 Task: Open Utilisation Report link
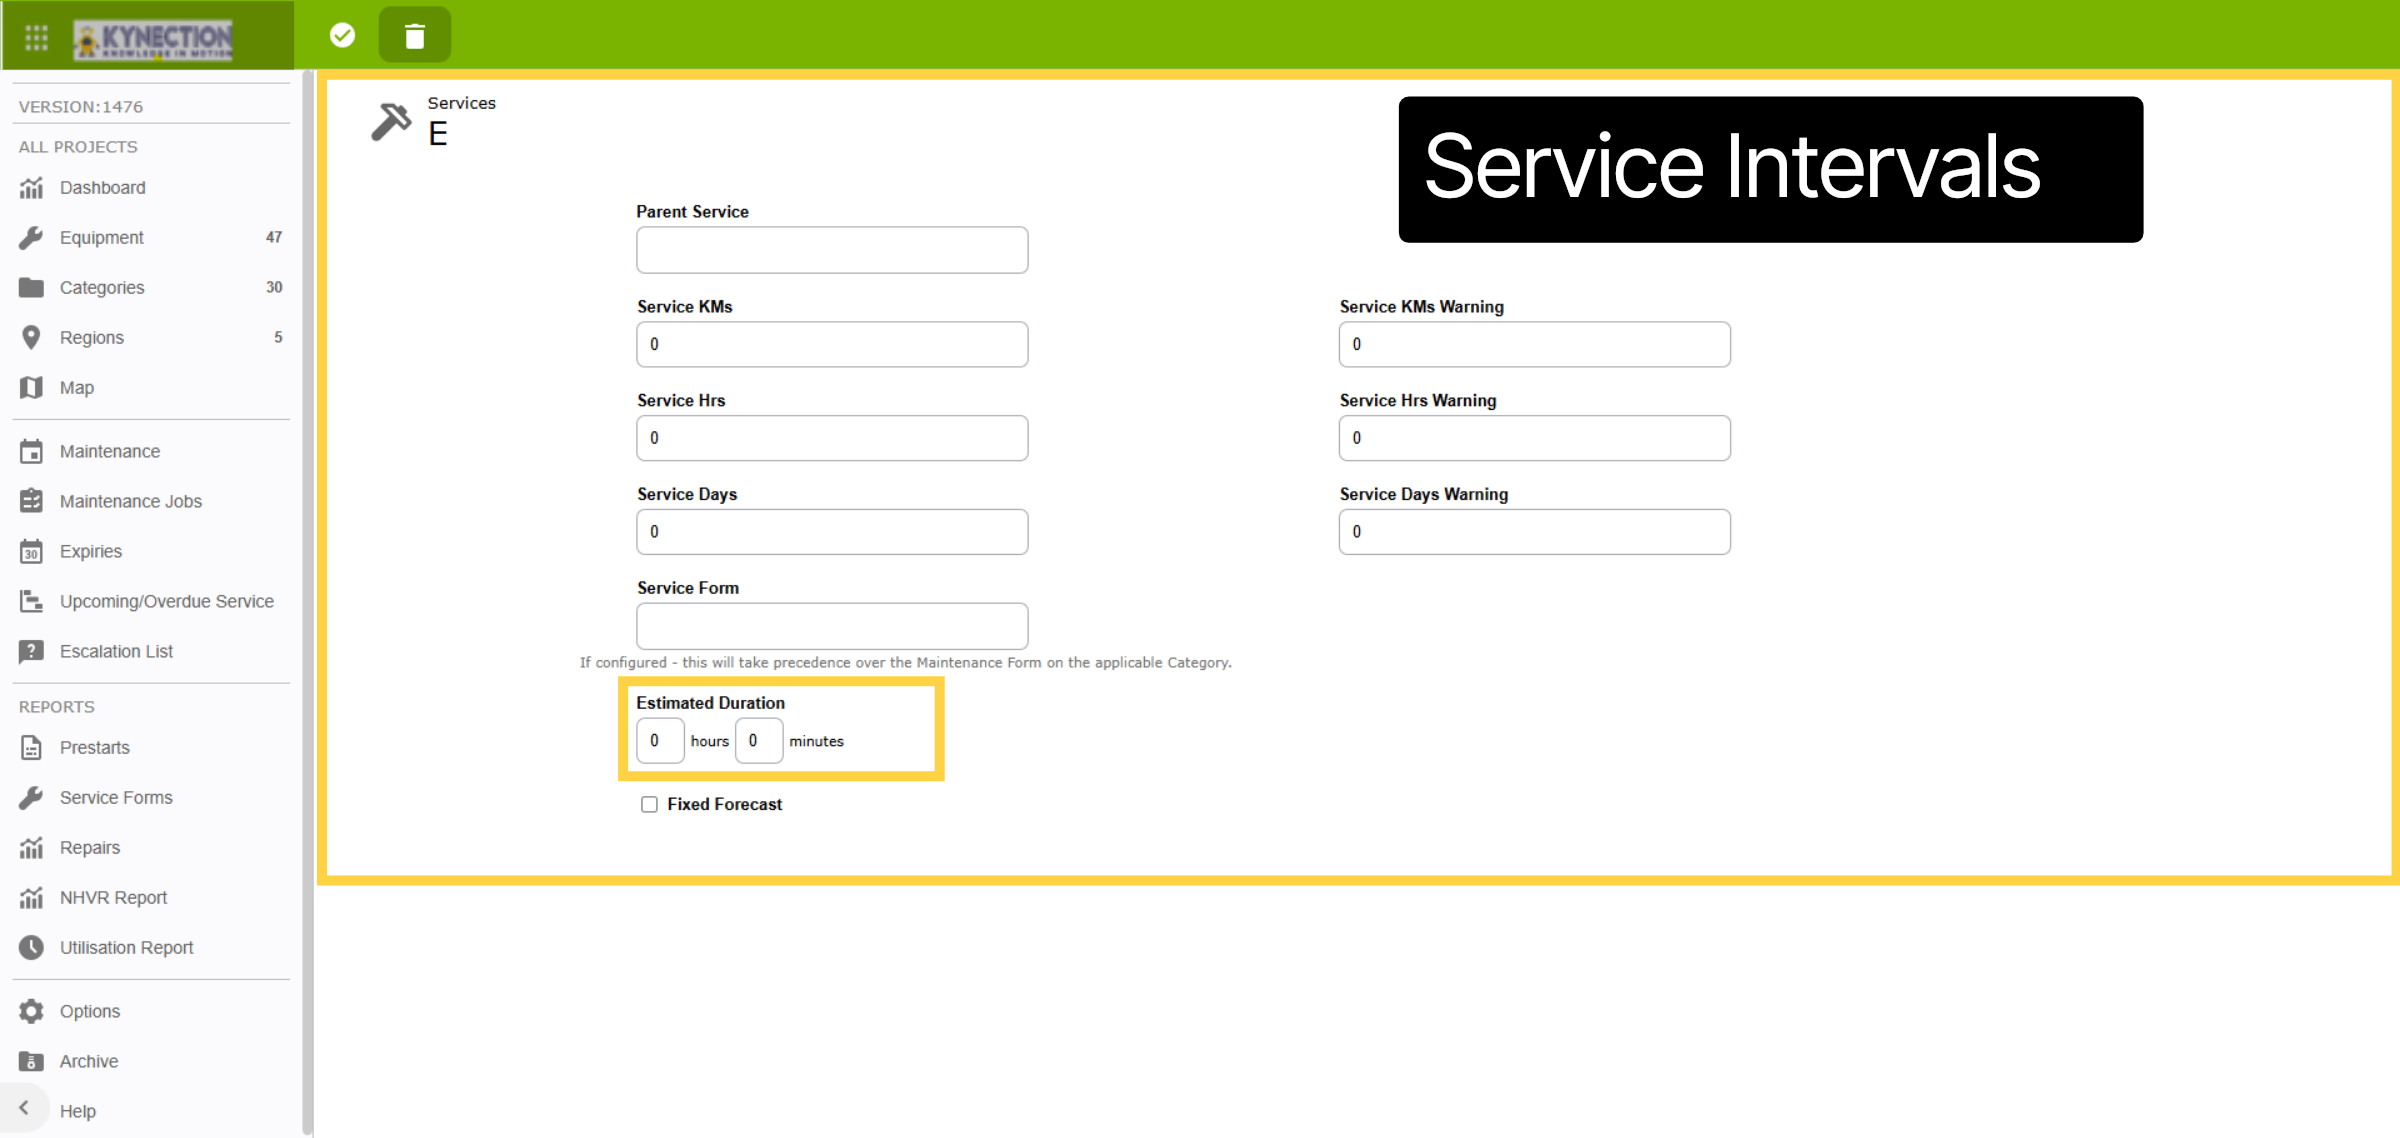[x=126, y=948]
